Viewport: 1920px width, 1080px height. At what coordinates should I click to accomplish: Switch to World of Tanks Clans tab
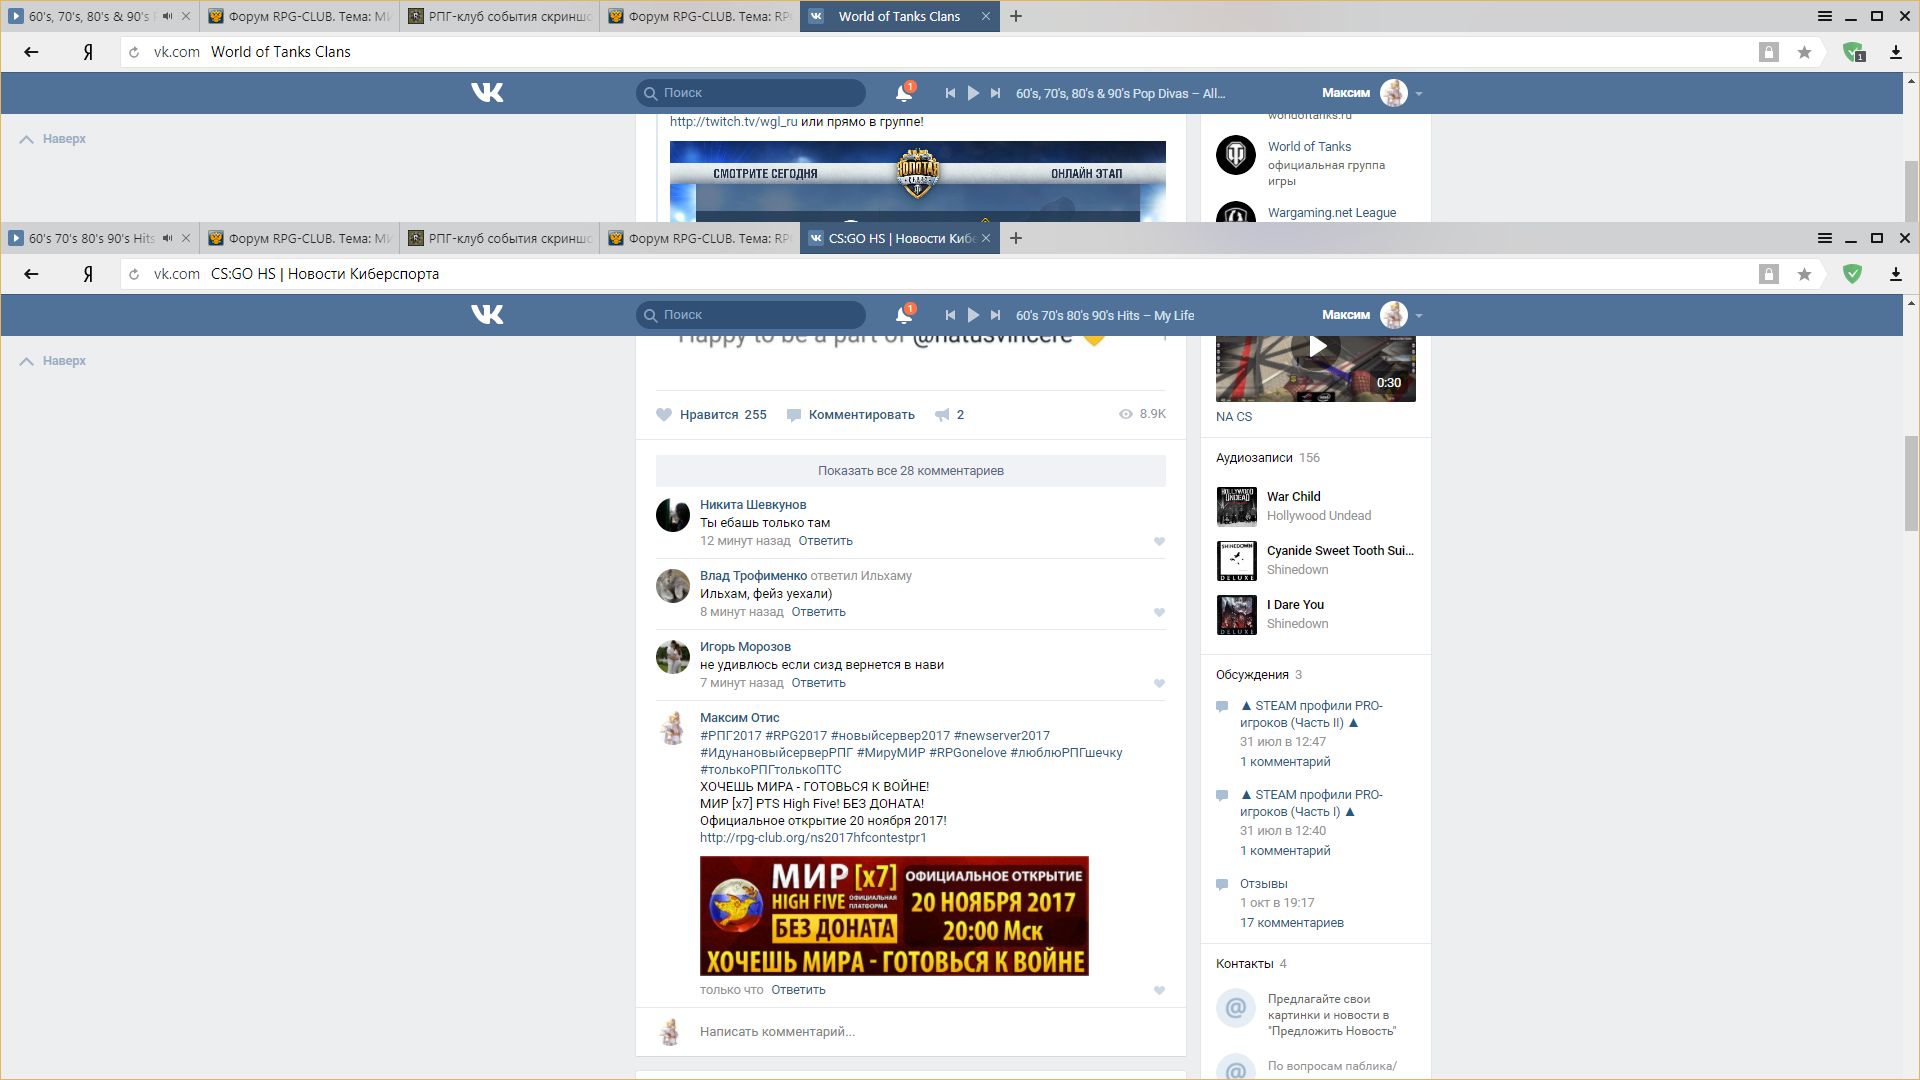[898, 16]
